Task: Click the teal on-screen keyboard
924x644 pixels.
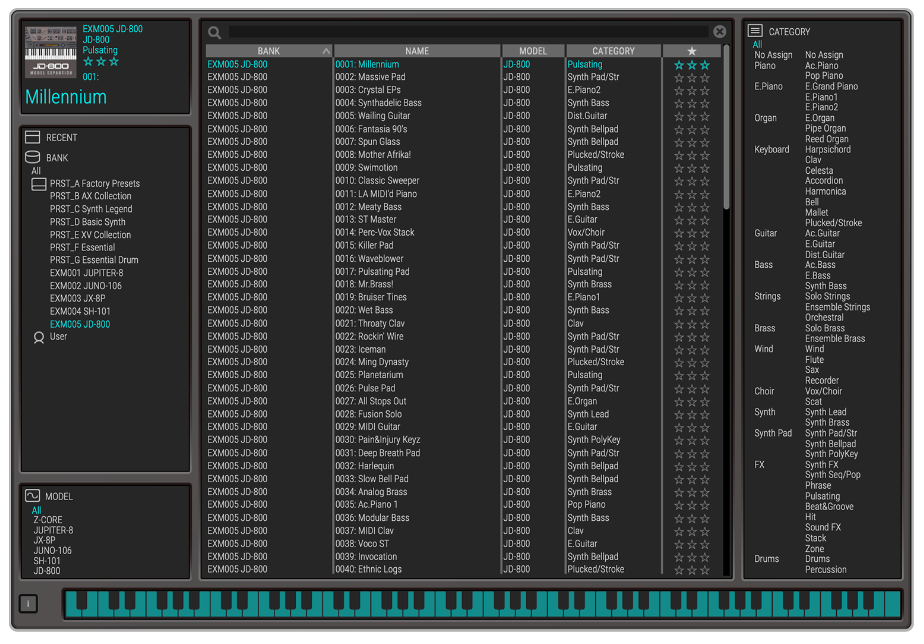Action: pyautogui.click(x=483, y=604)
